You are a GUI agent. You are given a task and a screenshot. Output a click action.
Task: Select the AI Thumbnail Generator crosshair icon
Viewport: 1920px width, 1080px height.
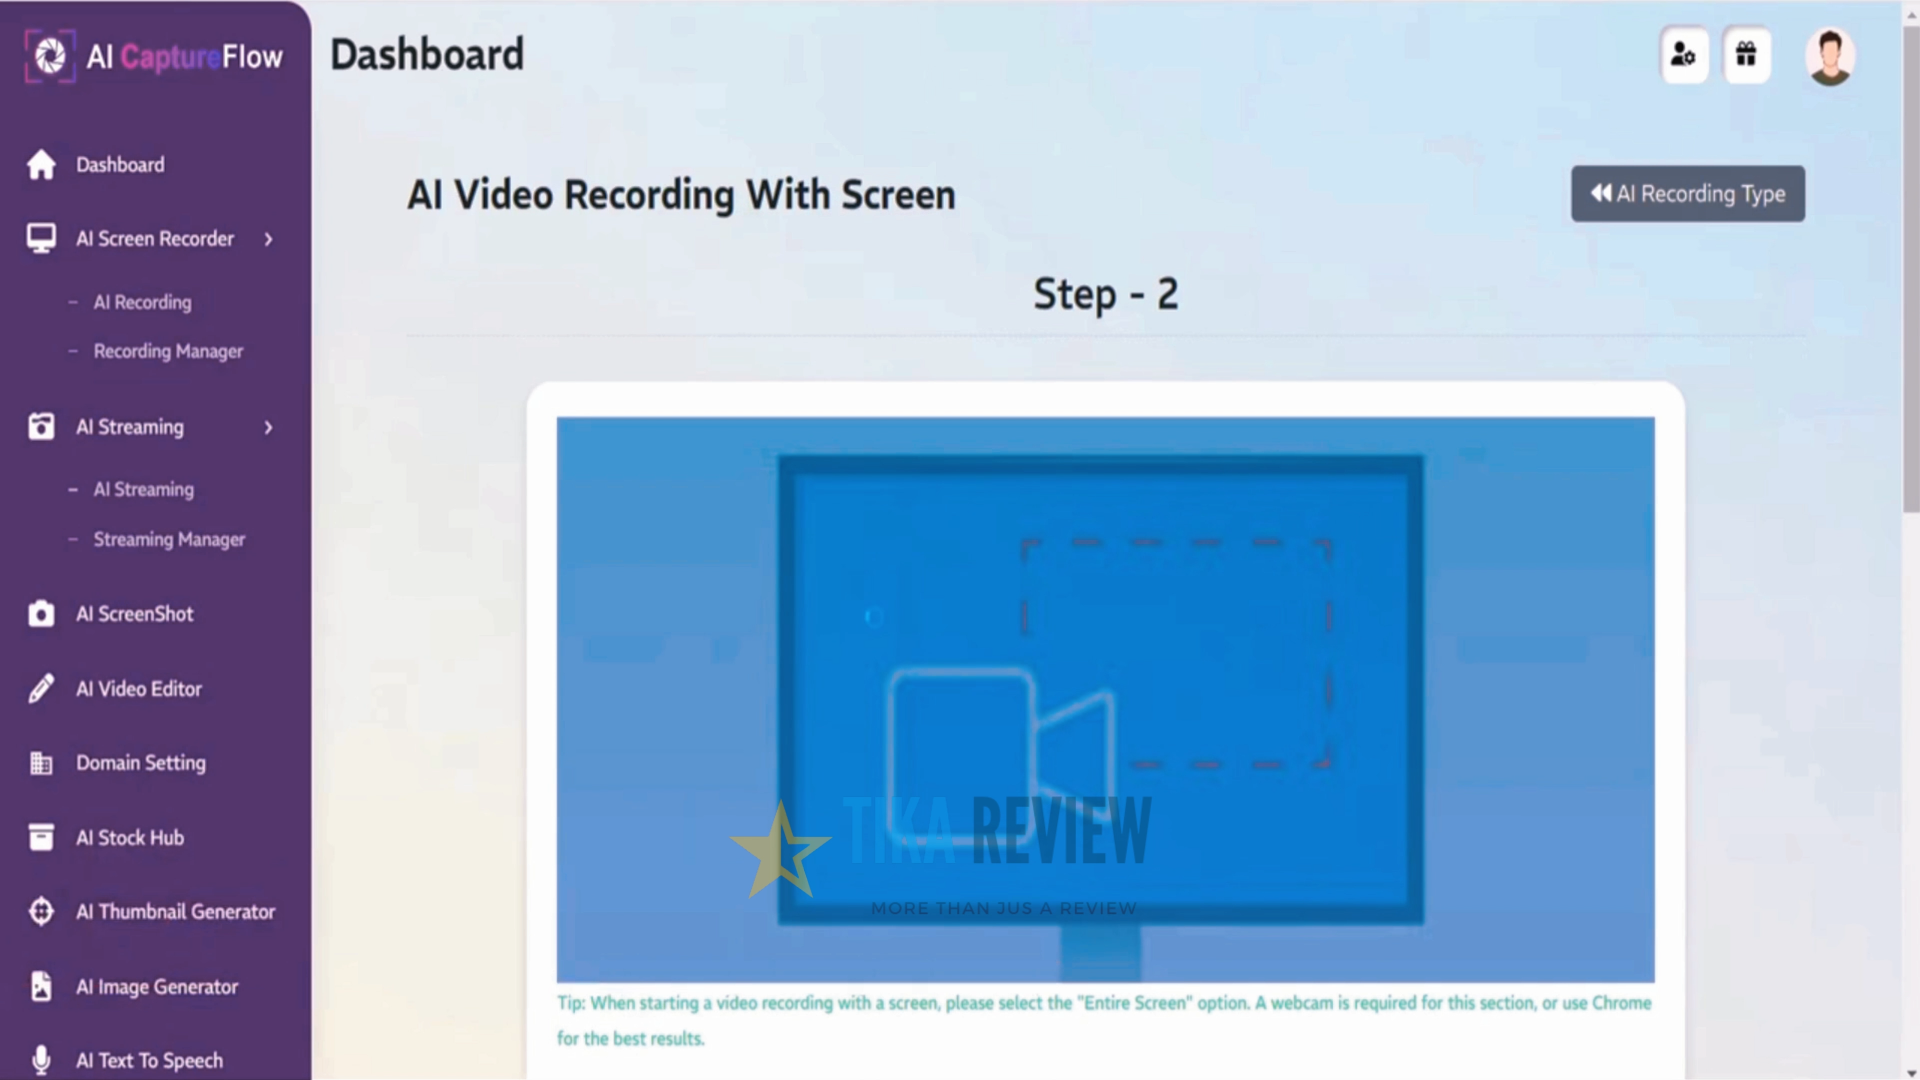pos(41,911)
